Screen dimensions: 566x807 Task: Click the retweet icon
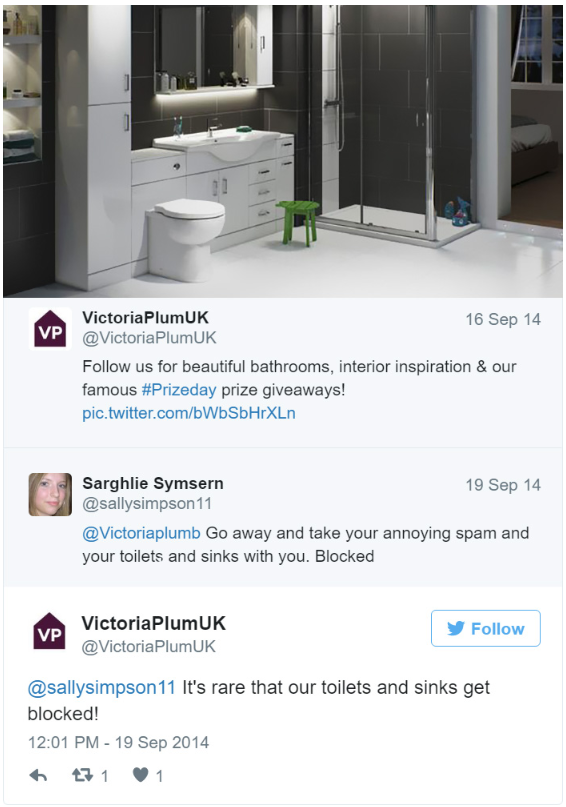pos(82,775)
